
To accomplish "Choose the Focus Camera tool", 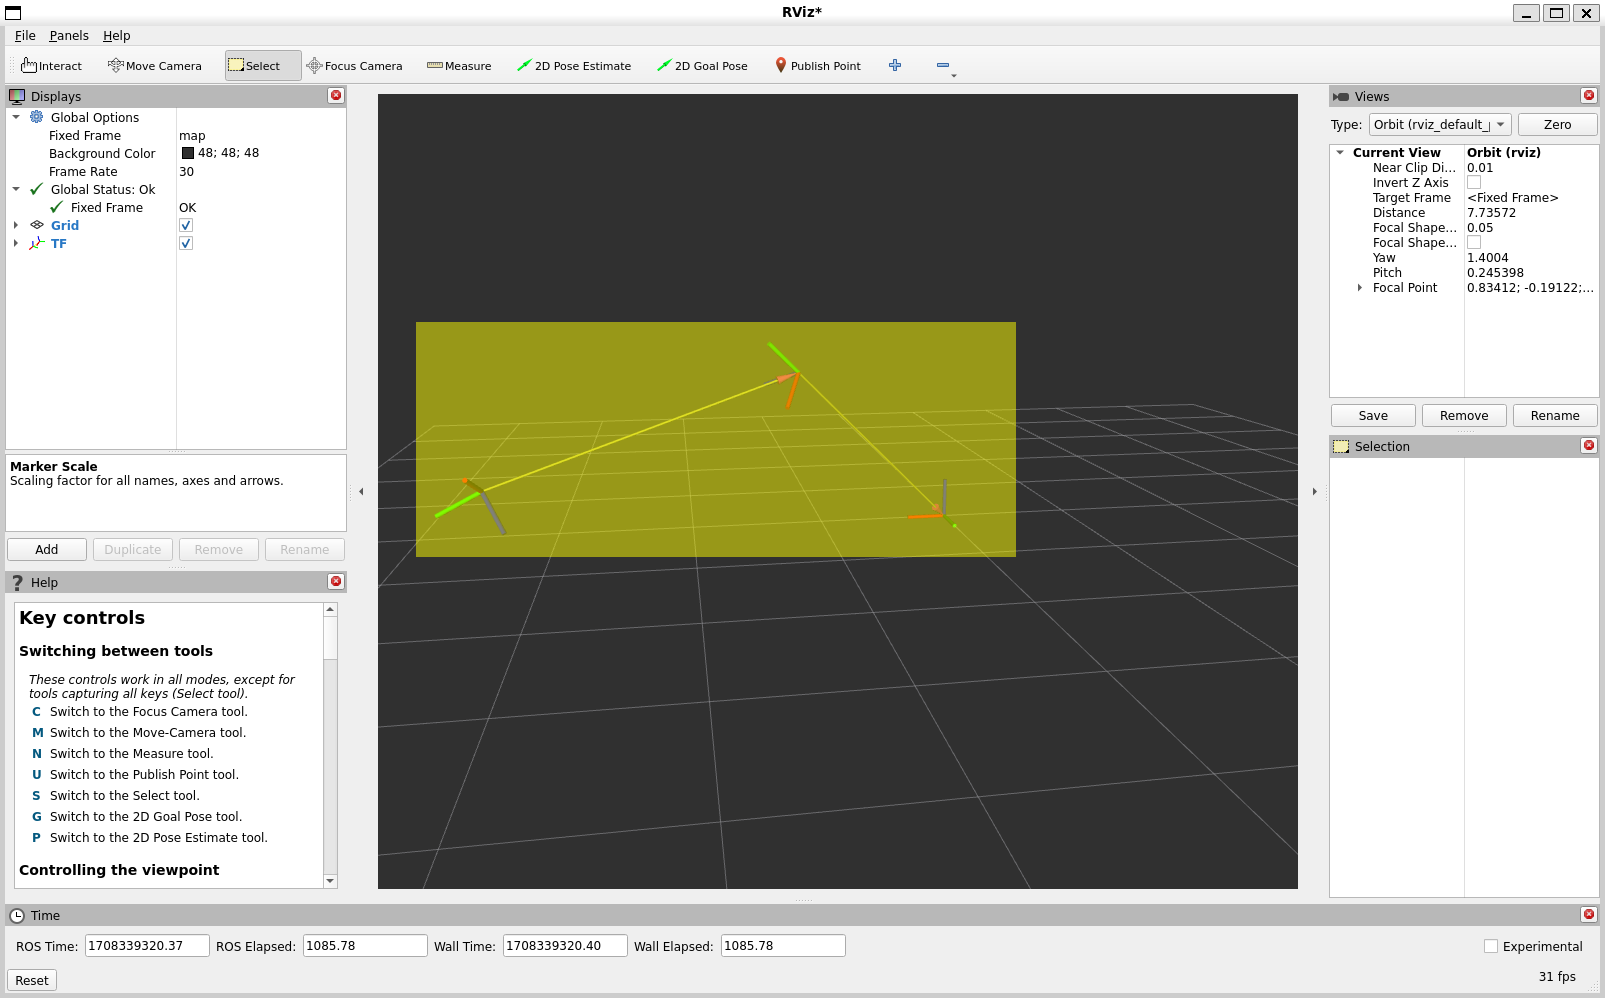I will click(354, 66).
